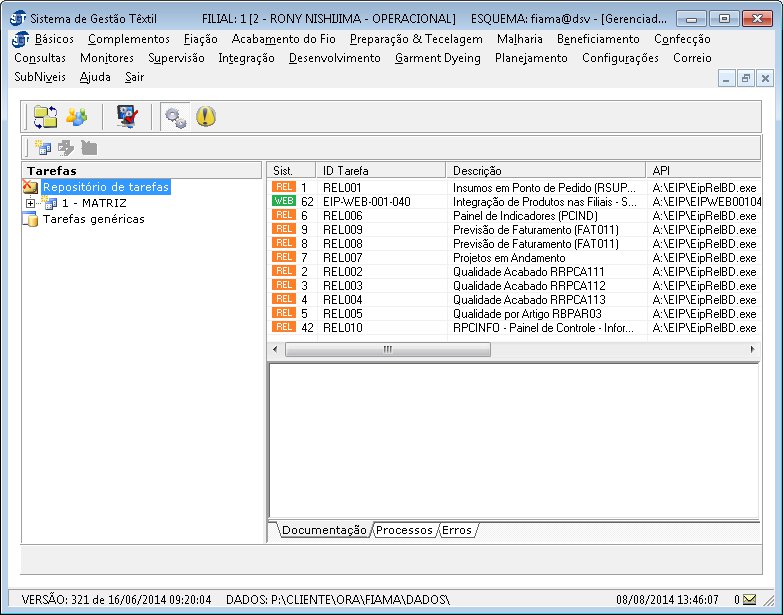783x615 pixels.
Task: Open the Correio menu
Action: [692, 58]
